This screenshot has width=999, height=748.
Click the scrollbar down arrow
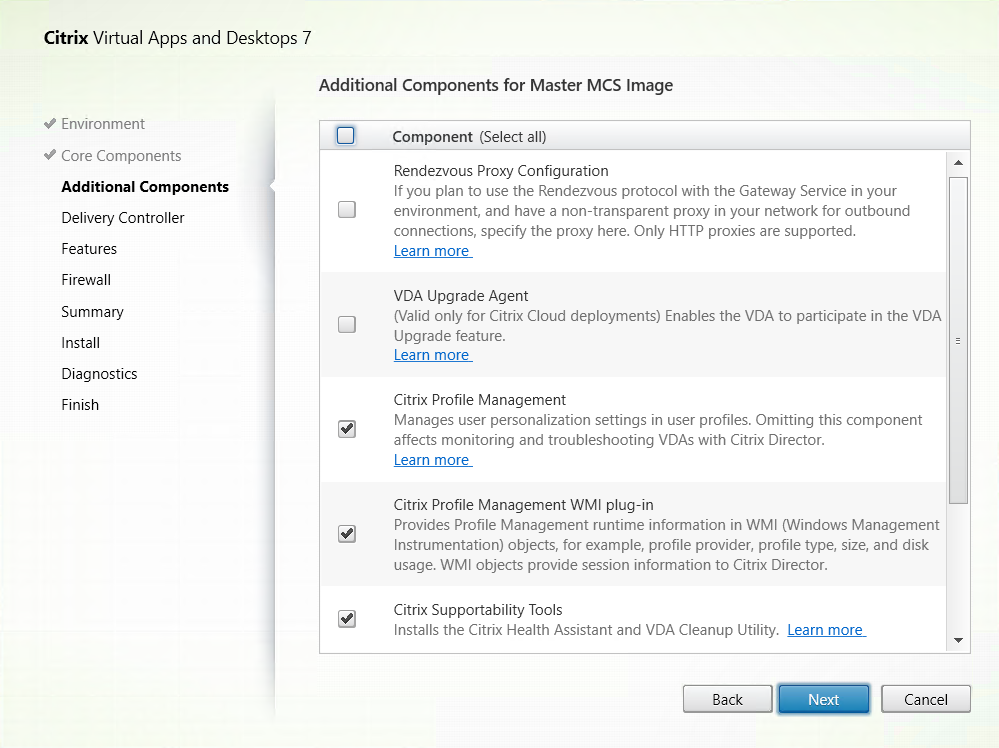pyautogui.click(x=957, y=640)
